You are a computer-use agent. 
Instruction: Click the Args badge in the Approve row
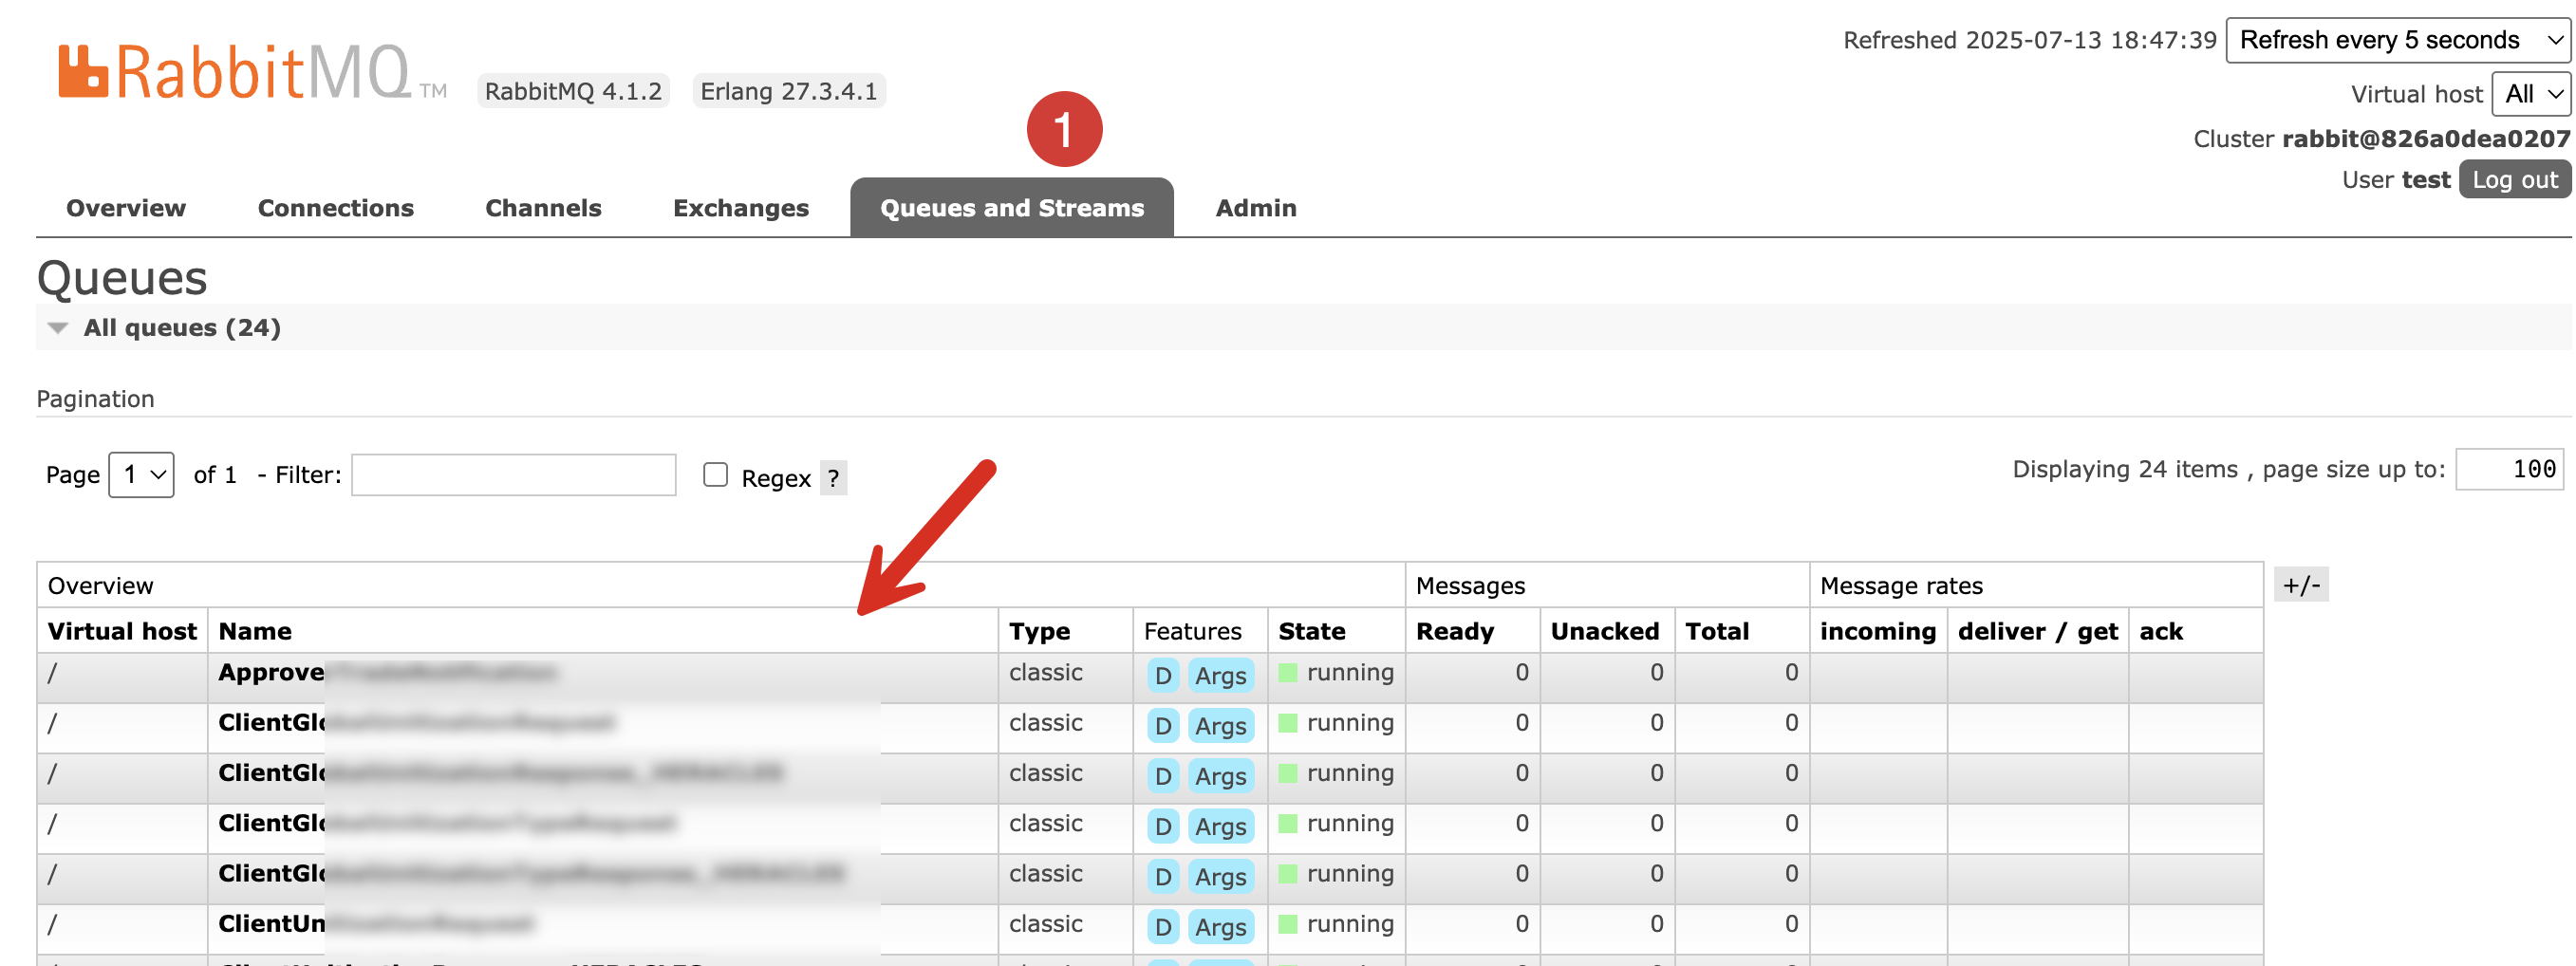point(1220,676)
